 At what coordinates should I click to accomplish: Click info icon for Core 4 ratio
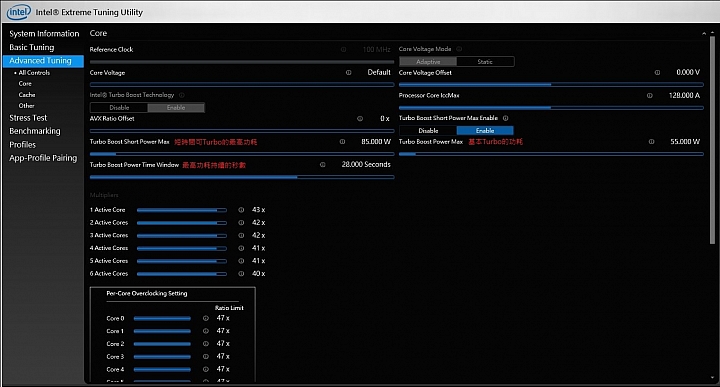point(206,369)
